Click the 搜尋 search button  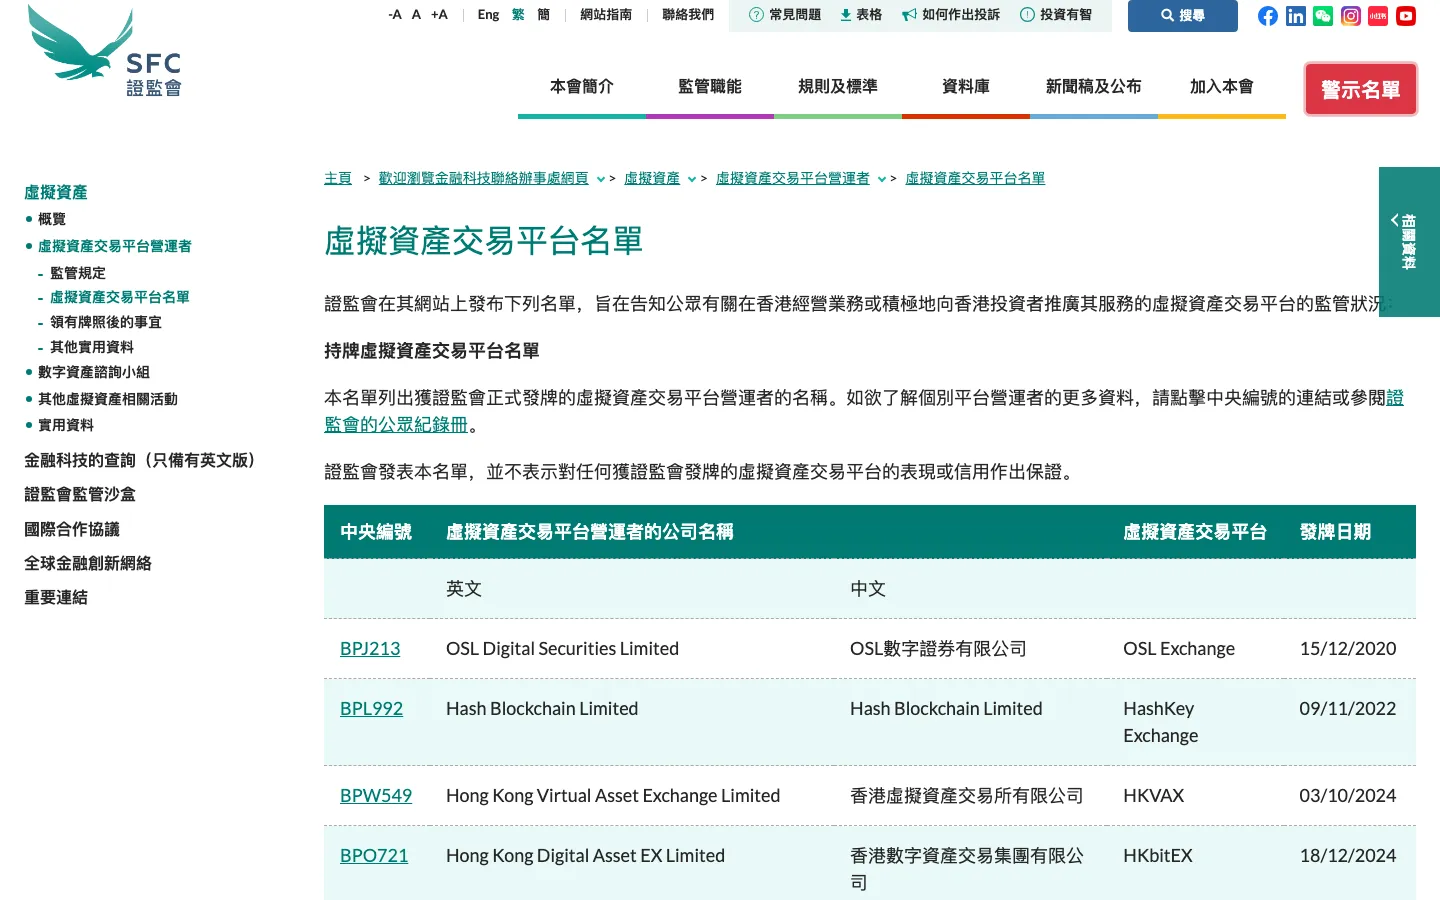tap(1183, 16)
